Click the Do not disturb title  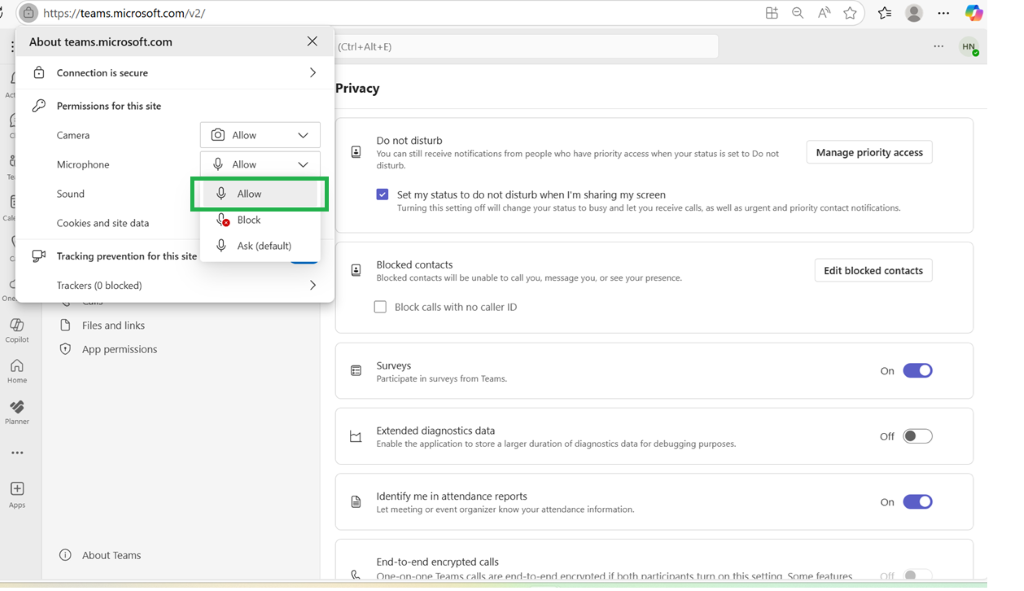(x=409, y=140)
